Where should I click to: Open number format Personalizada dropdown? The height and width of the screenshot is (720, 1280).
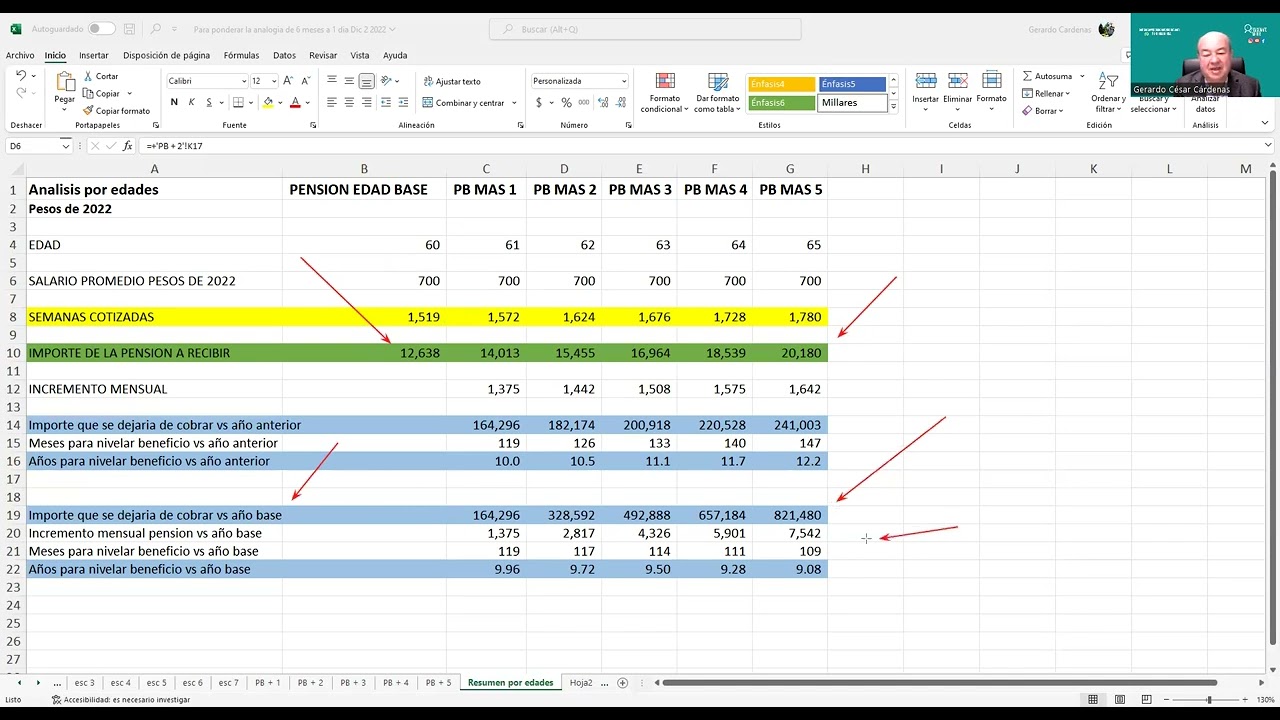(624, 81)
